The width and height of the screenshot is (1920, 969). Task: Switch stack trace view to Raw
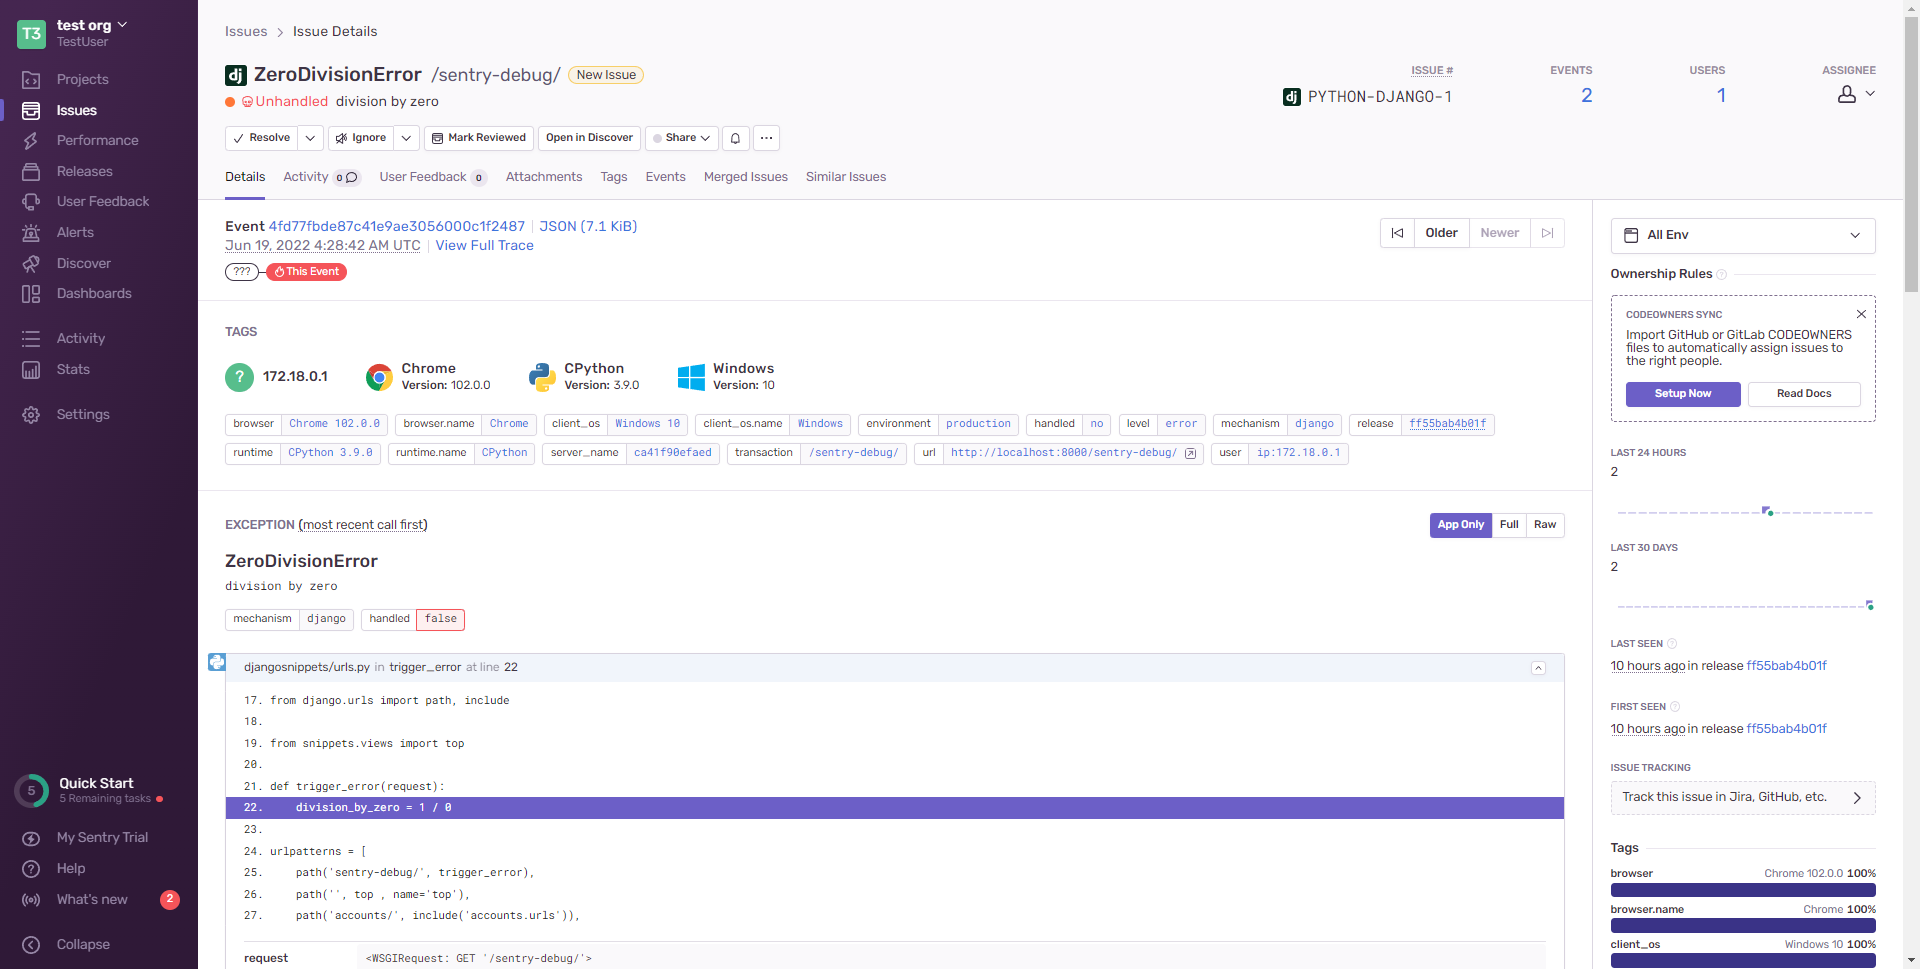tap(1545, 525)
